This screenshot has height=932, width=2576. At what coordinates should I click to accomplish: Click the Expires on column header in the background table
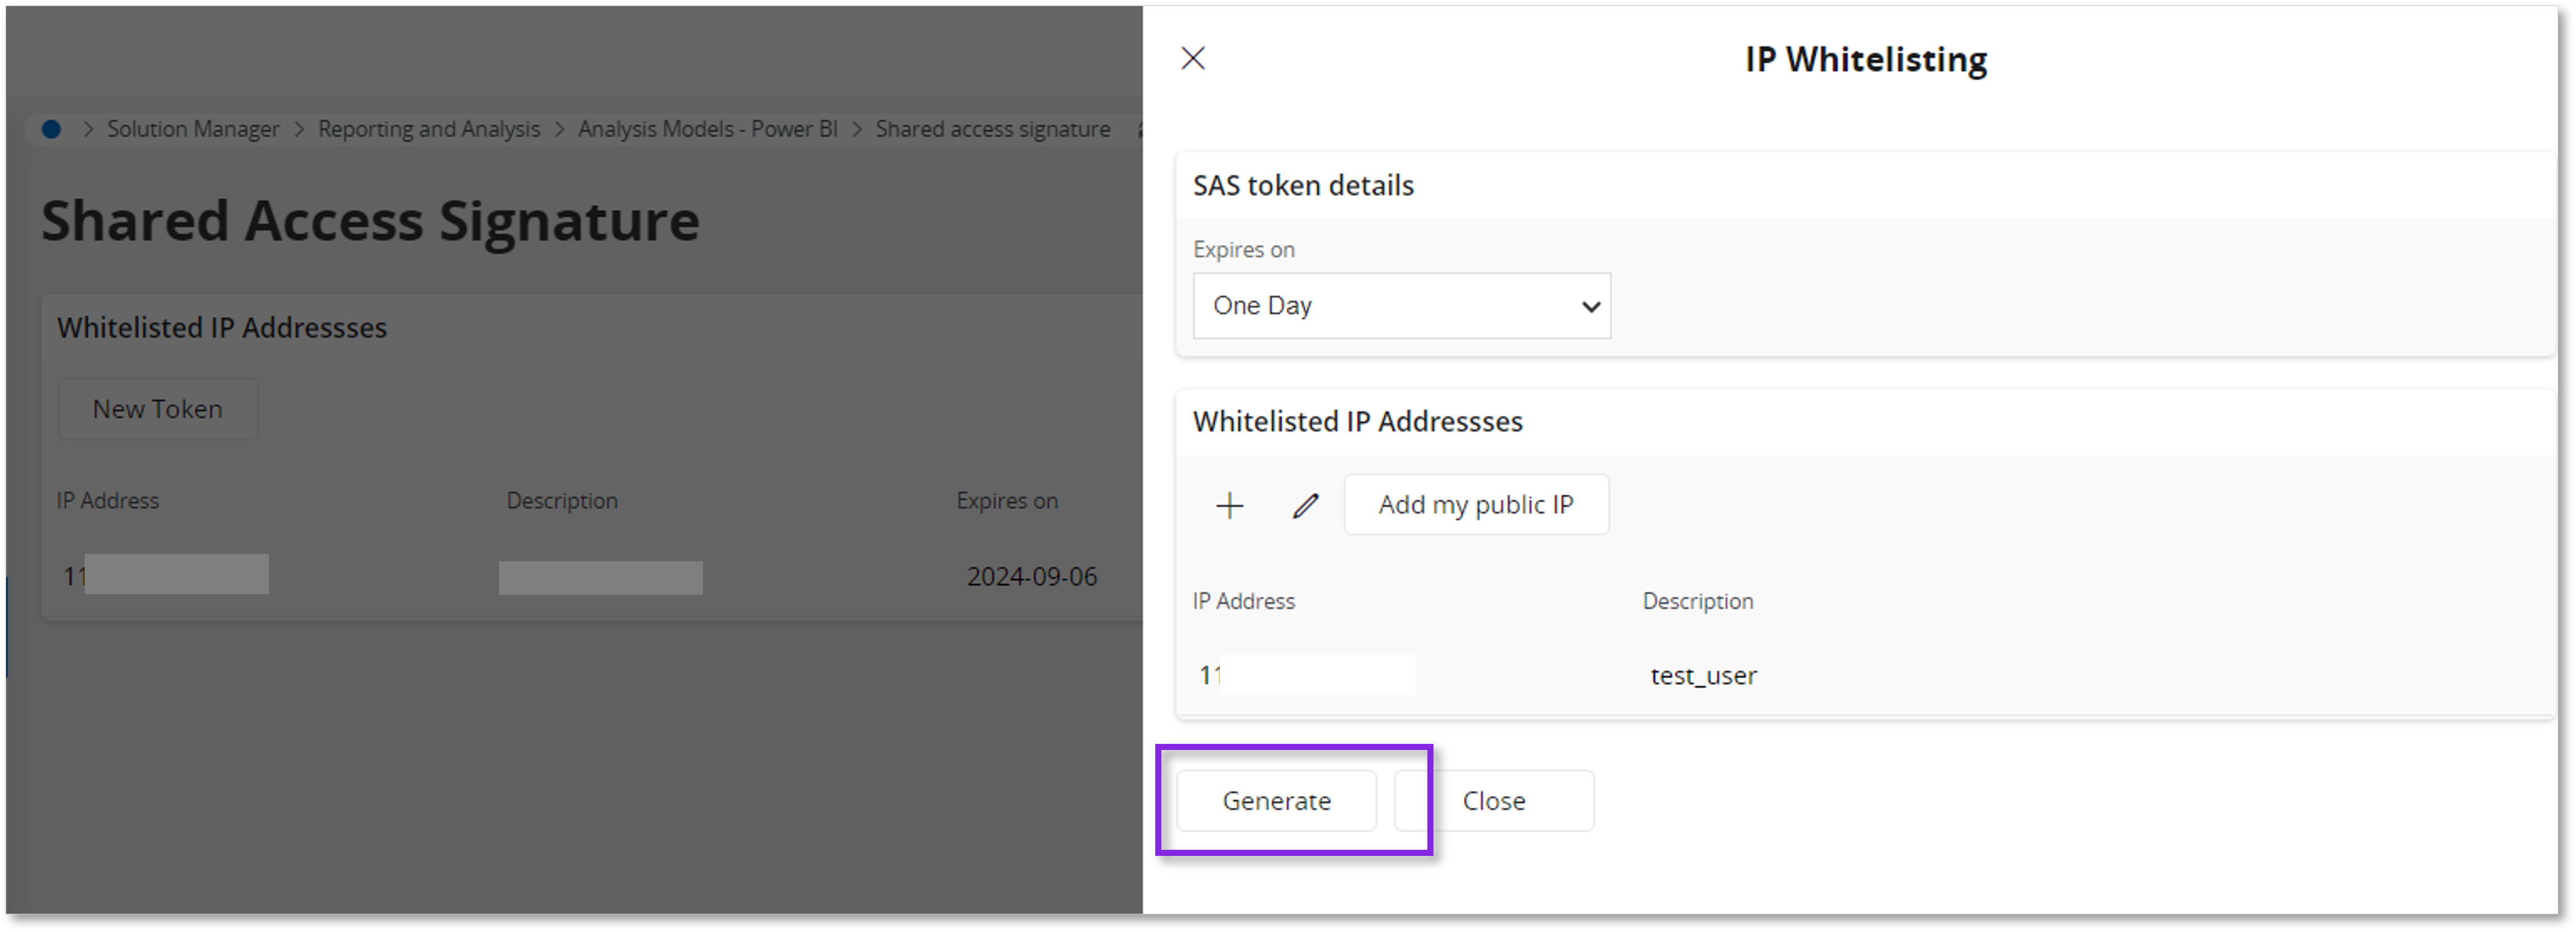point(1006,500)
